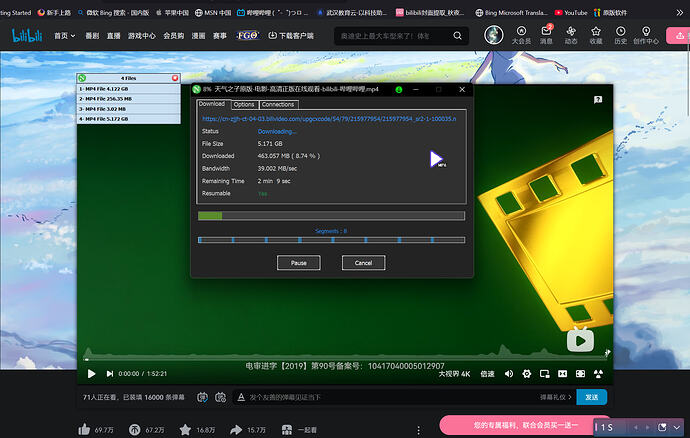690x438 pixels.
Task: Enter web fullscreen mode in the player
Action: (x=580, y=374)
